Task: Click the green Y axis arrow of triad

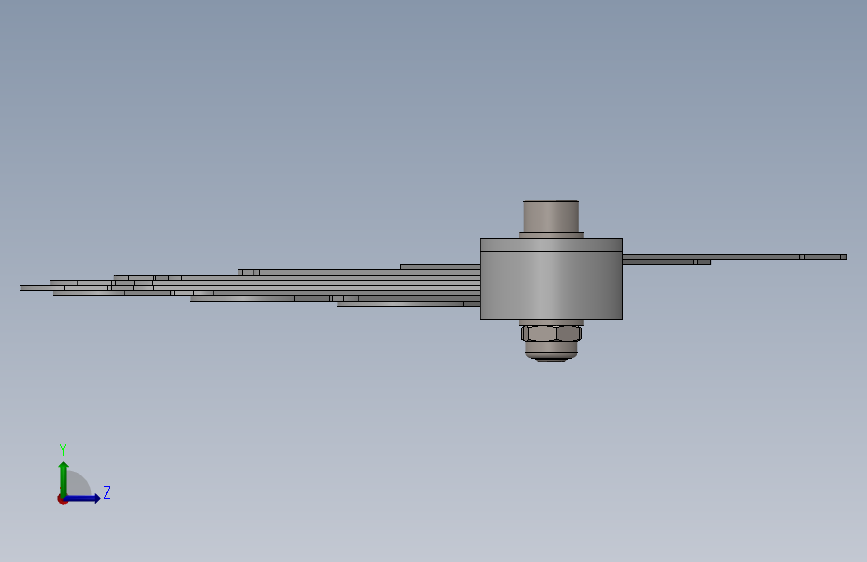Action: click(x=63, y=479)
